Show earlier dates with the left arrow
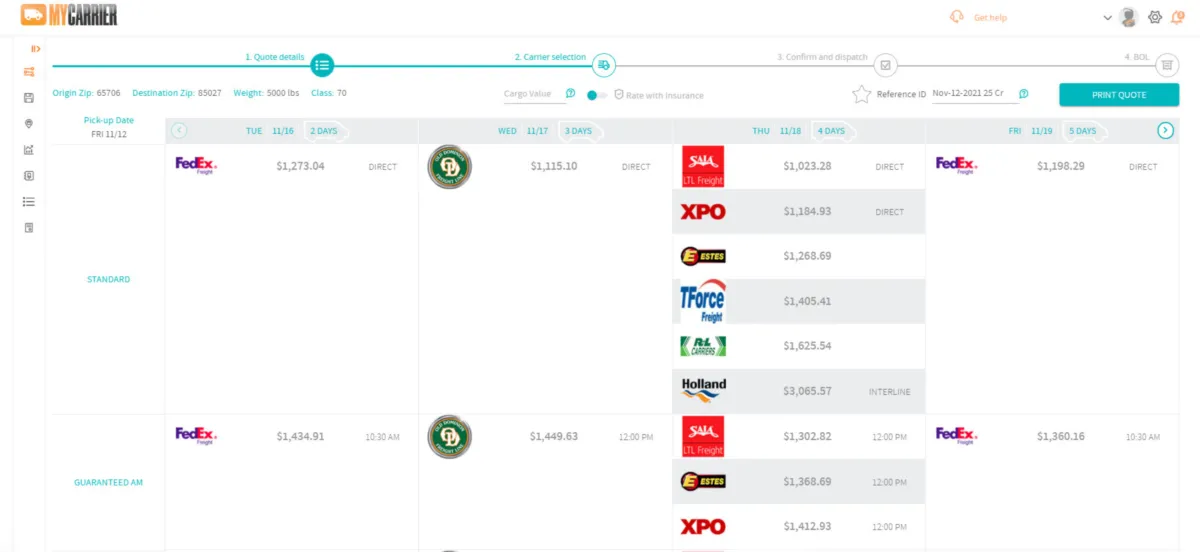Viewport: 1200px width, 552px height. coord(179,130)
